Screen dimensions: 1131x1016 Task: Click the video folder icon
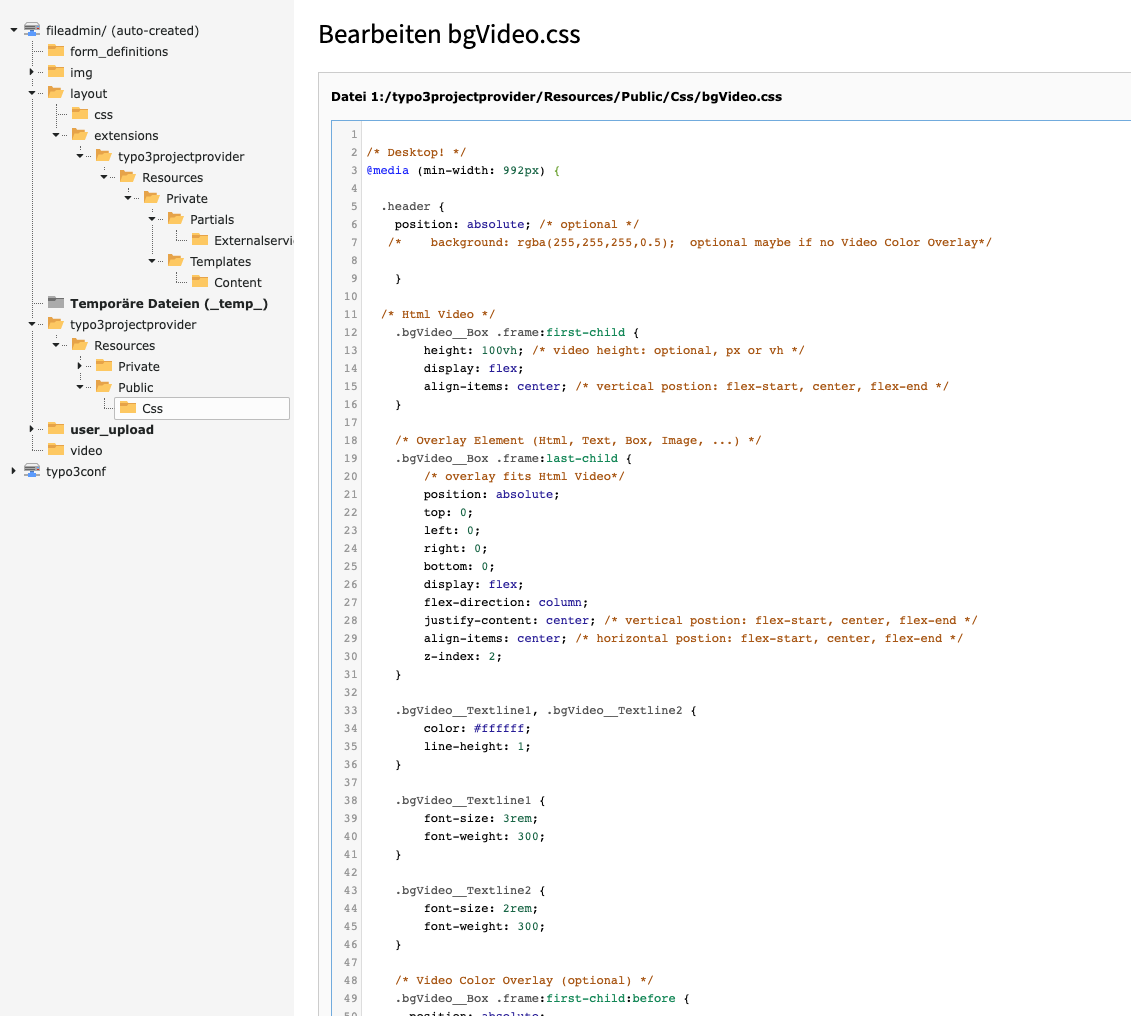[x=56, y=450]
